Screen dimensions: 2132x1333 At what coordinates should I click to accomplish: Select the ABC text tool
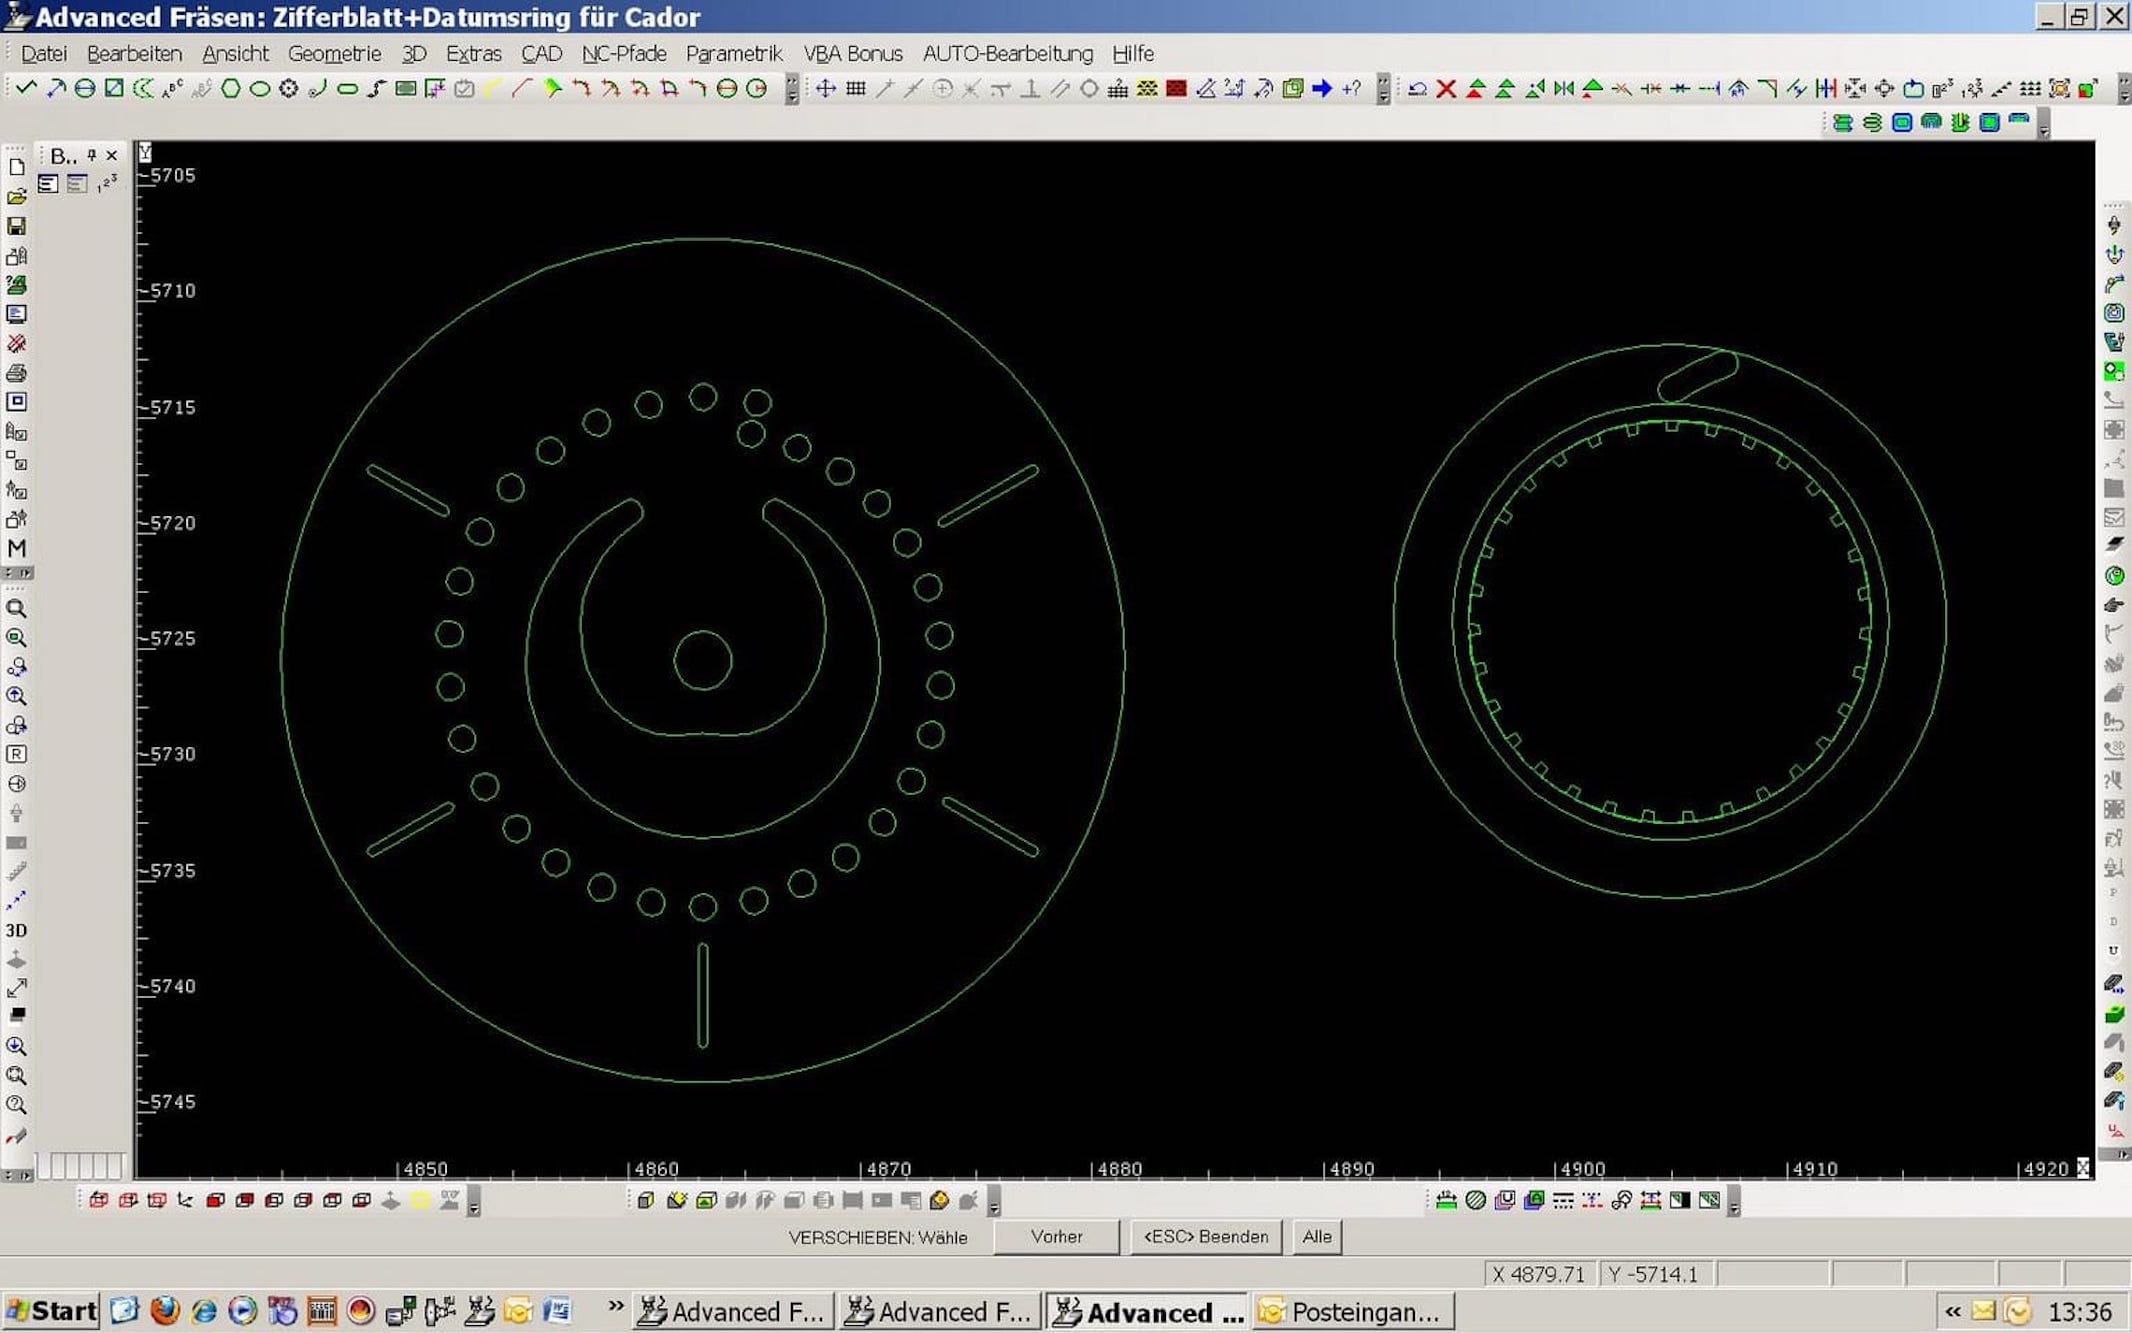coord(173,88)
